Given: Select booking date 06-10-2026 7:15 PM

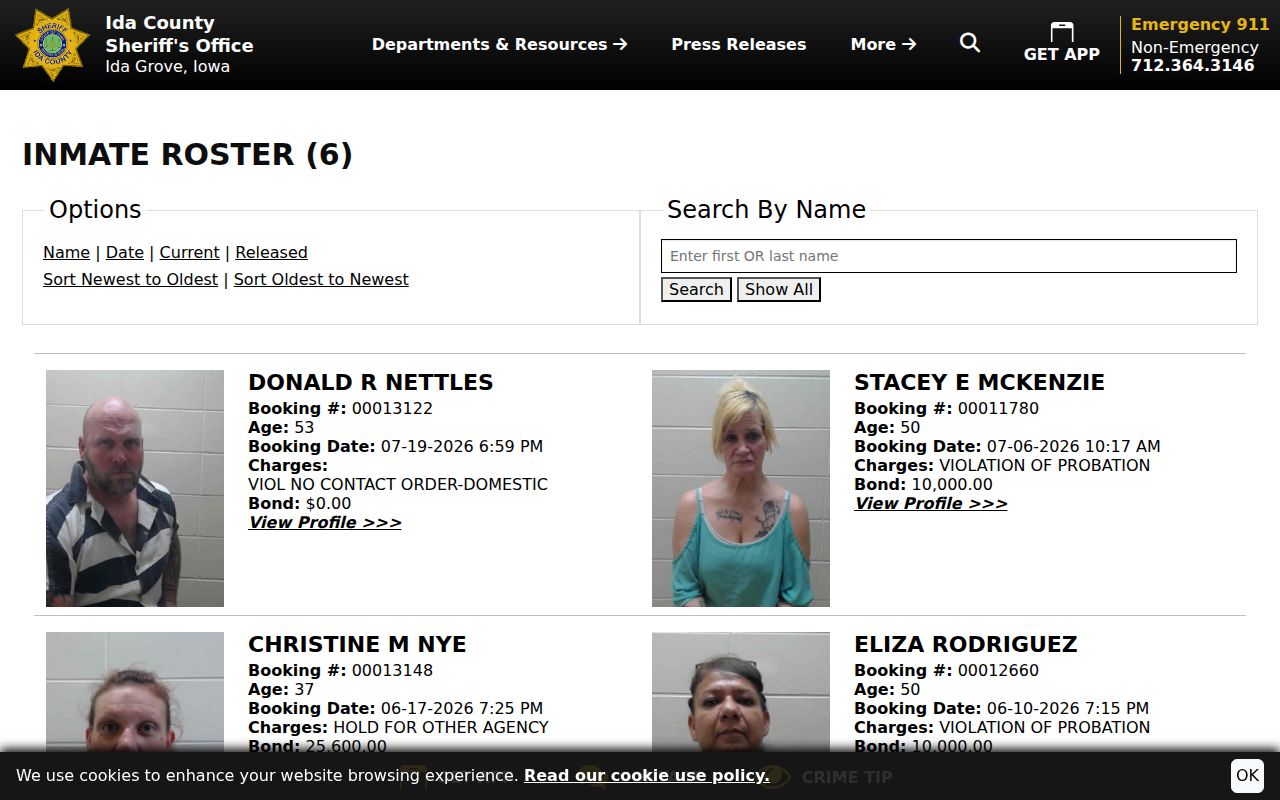Looking at the screenshot, I should click(1068, 709).
